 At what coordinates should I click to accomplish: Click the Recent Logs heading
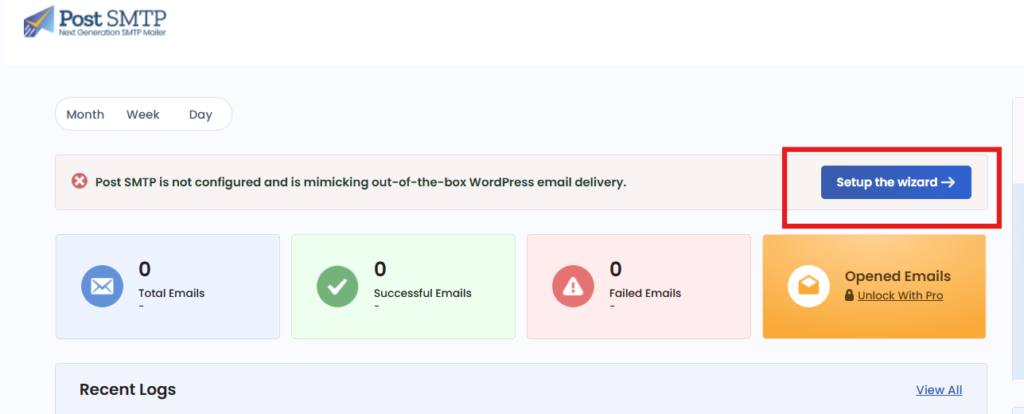point(127,389)
